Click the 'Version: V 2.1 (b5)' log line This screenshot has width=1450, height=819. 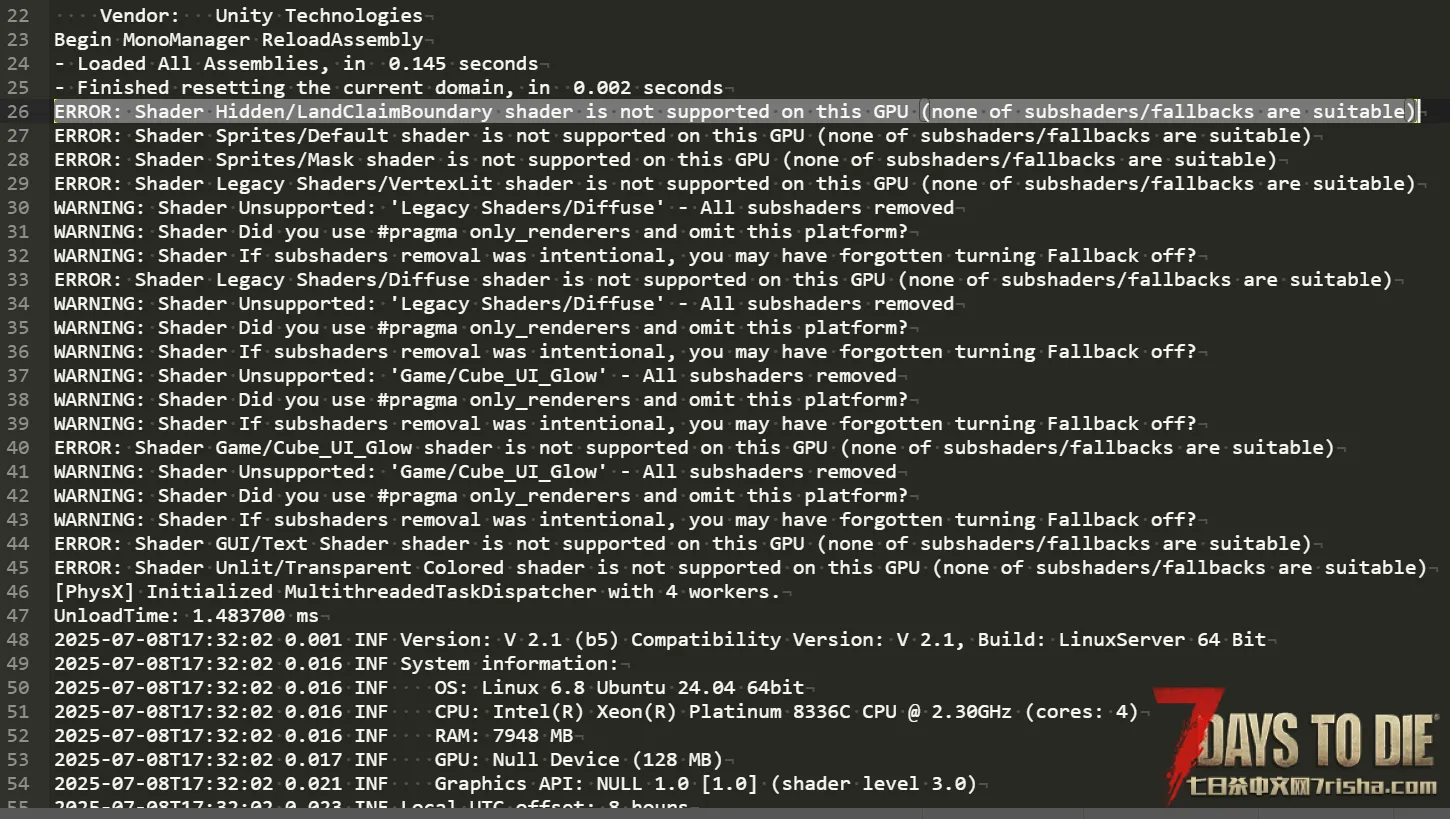click(660, 639)
